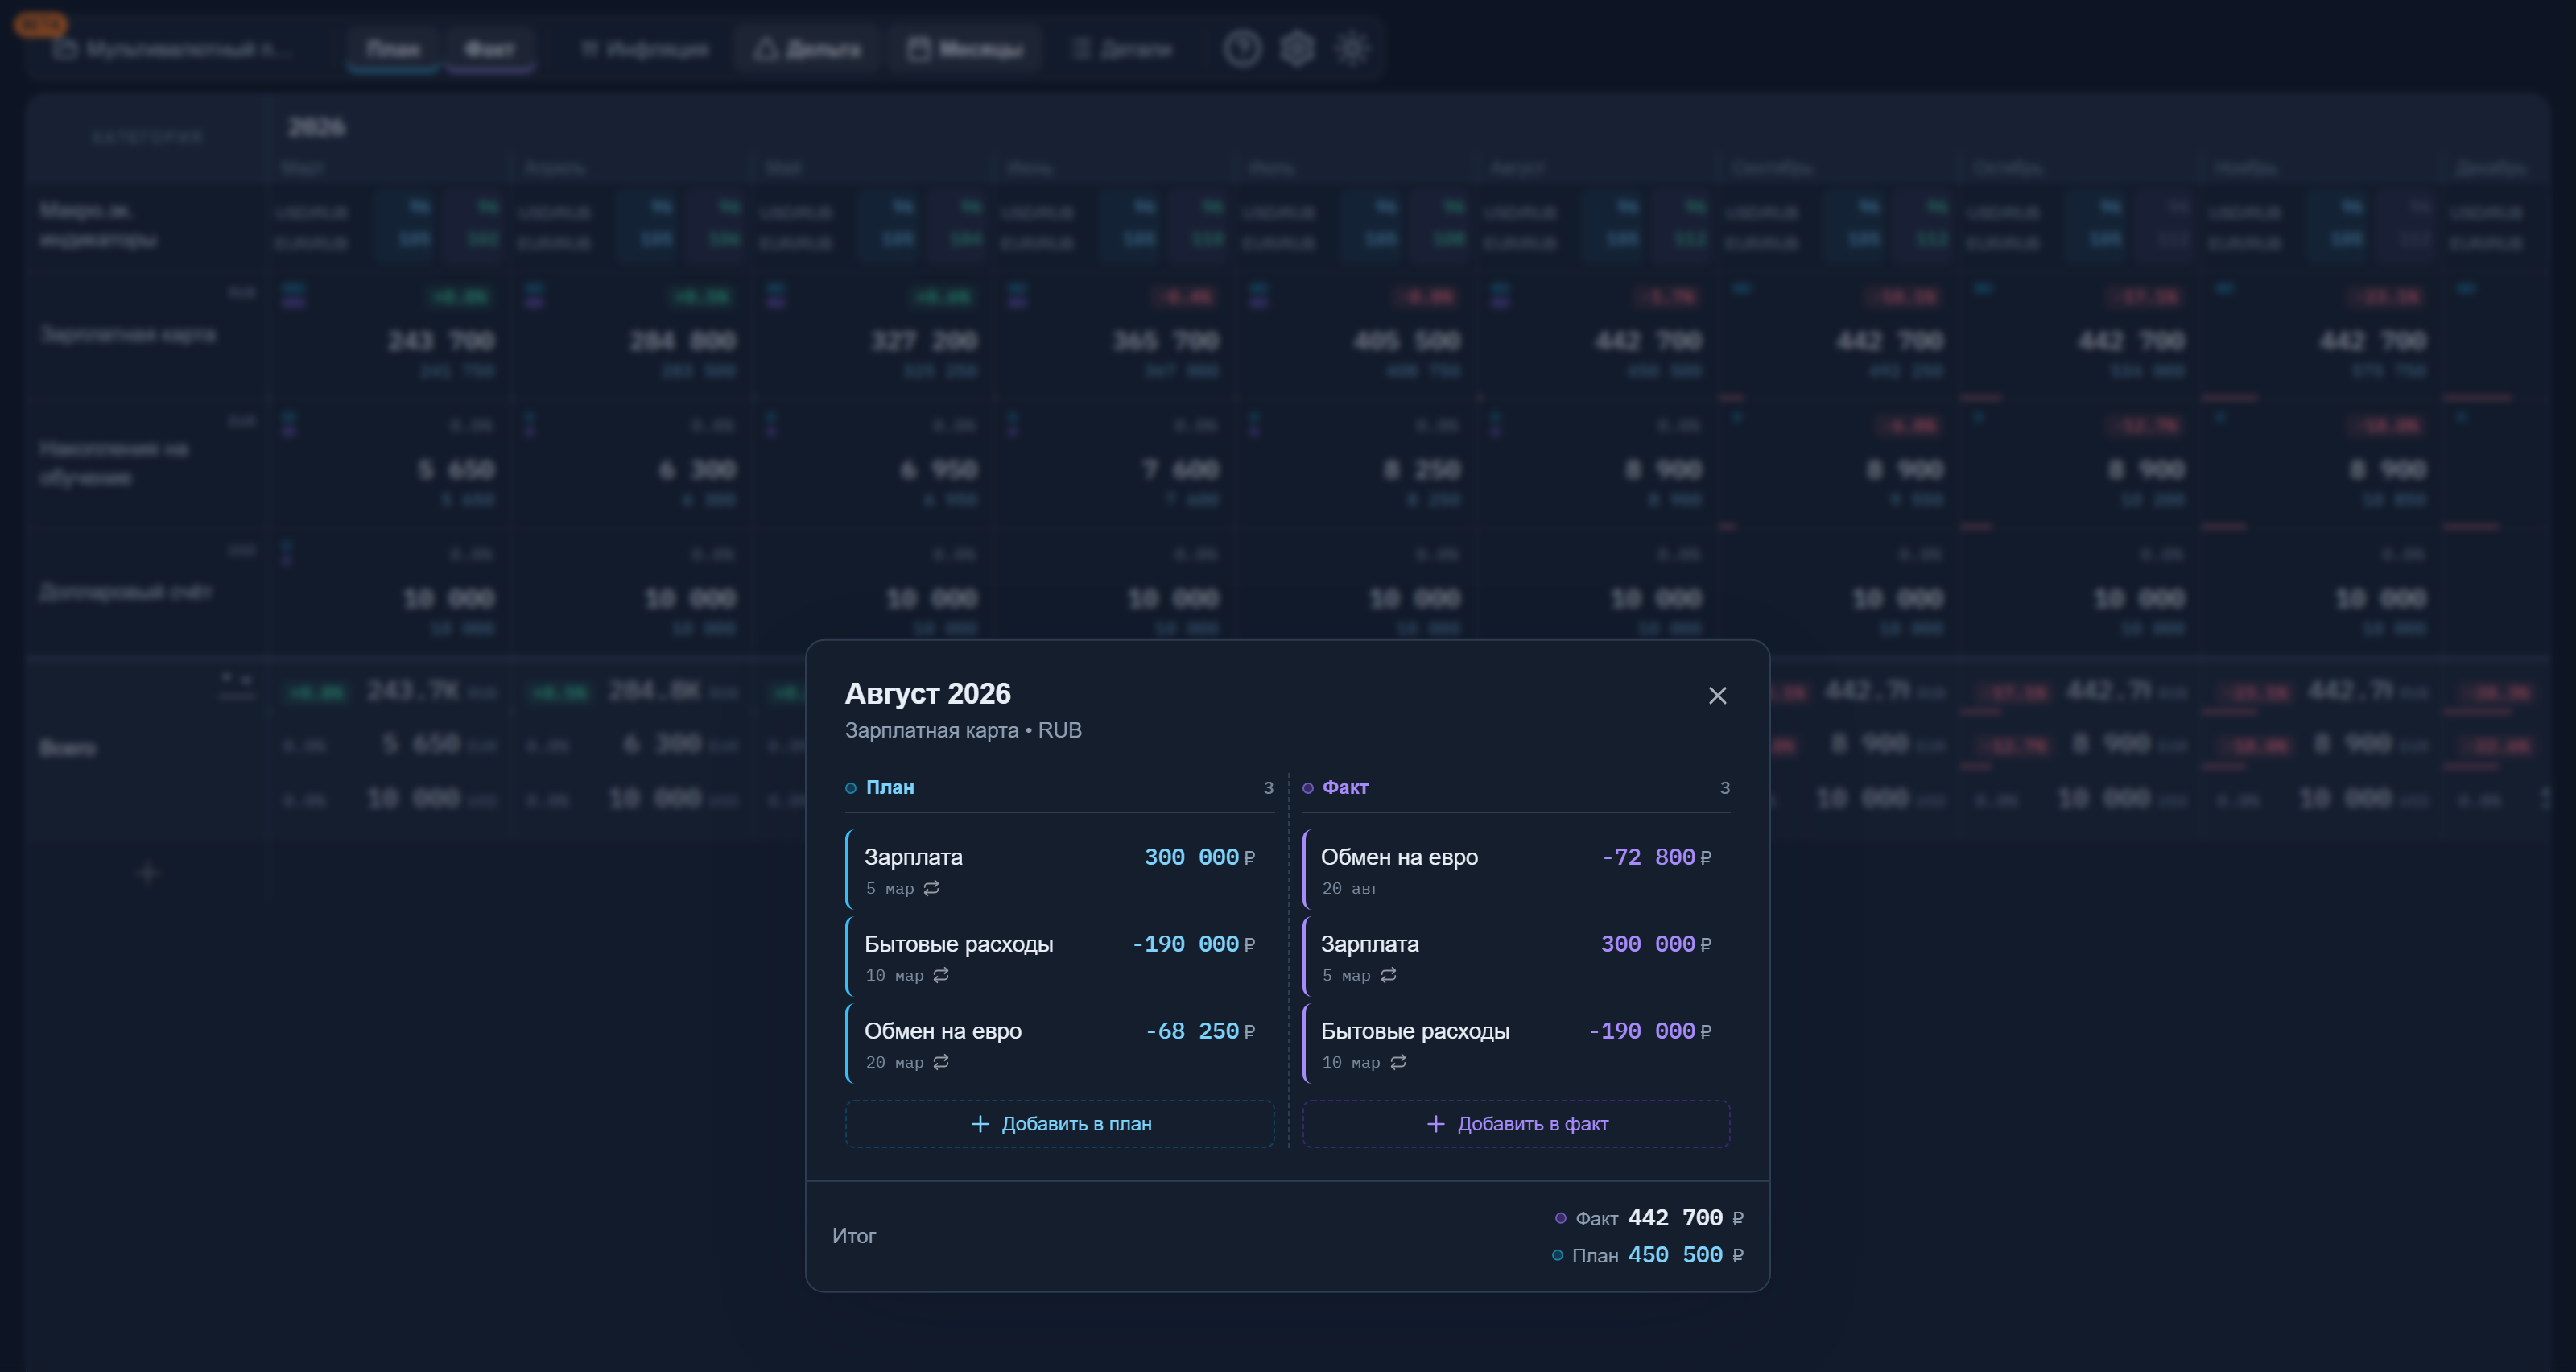Click repeat icon on actual Зарплата entry
The image size is (2576, 1372).
1388,975
